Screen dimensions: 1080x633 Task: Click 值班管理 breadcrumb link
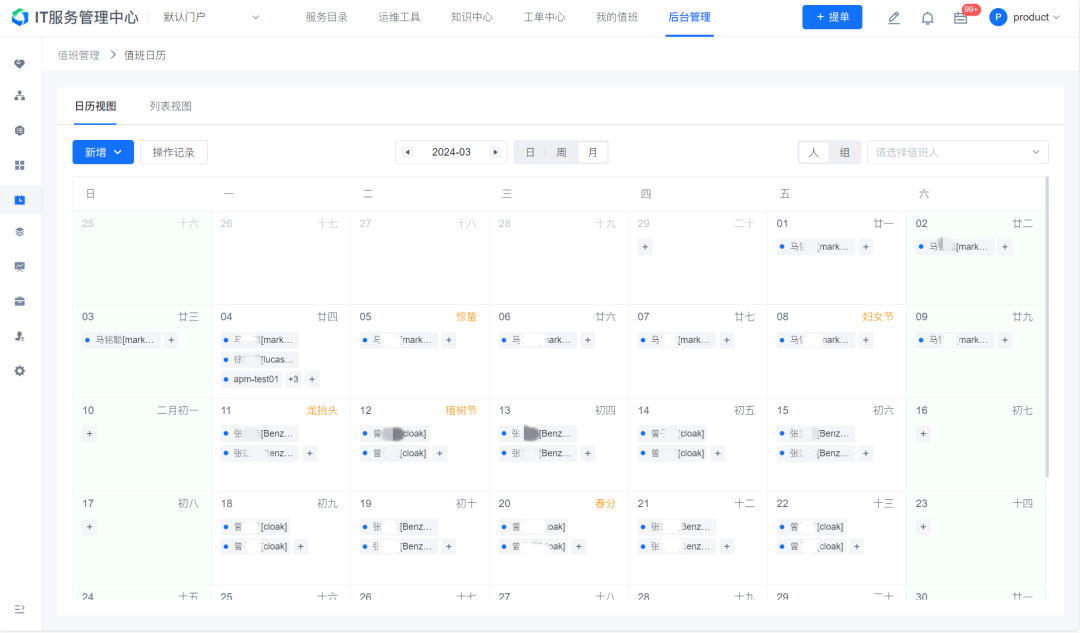point(79,55)
